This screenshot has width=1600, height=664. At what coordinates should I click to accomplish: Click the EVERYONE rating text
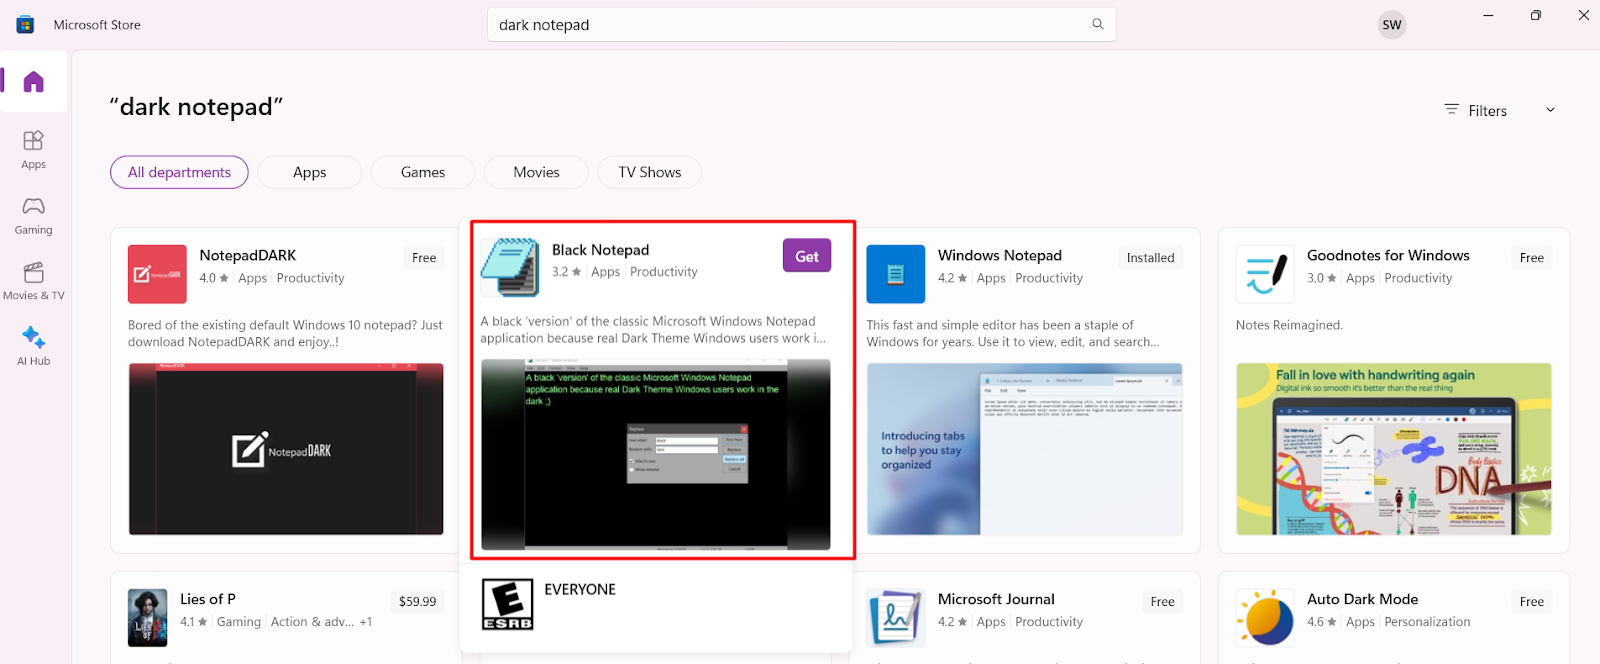(x=580, y=590)
